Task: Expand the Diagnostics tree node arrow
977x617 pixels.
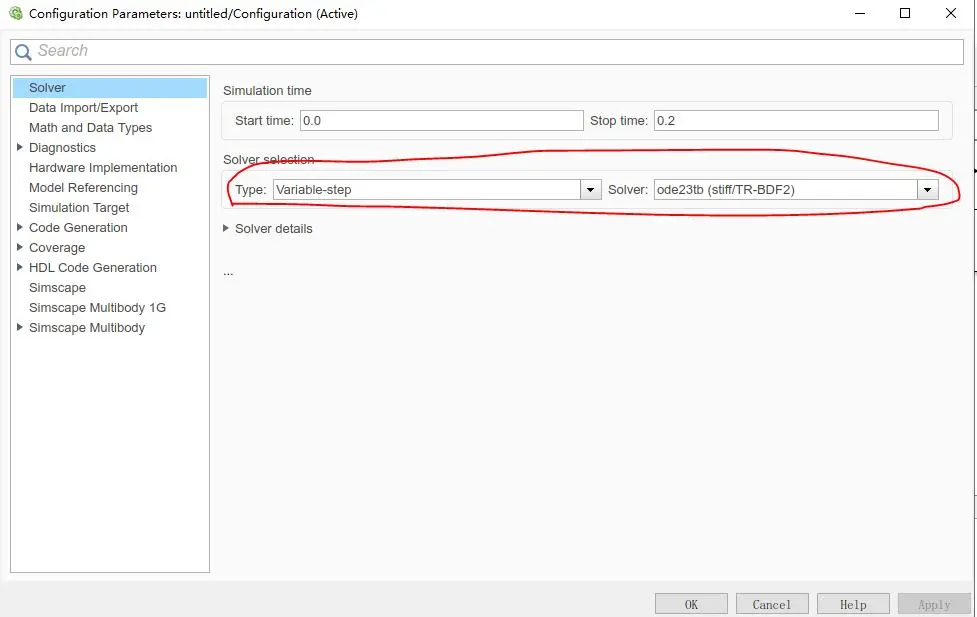Action: pos(19,147)
